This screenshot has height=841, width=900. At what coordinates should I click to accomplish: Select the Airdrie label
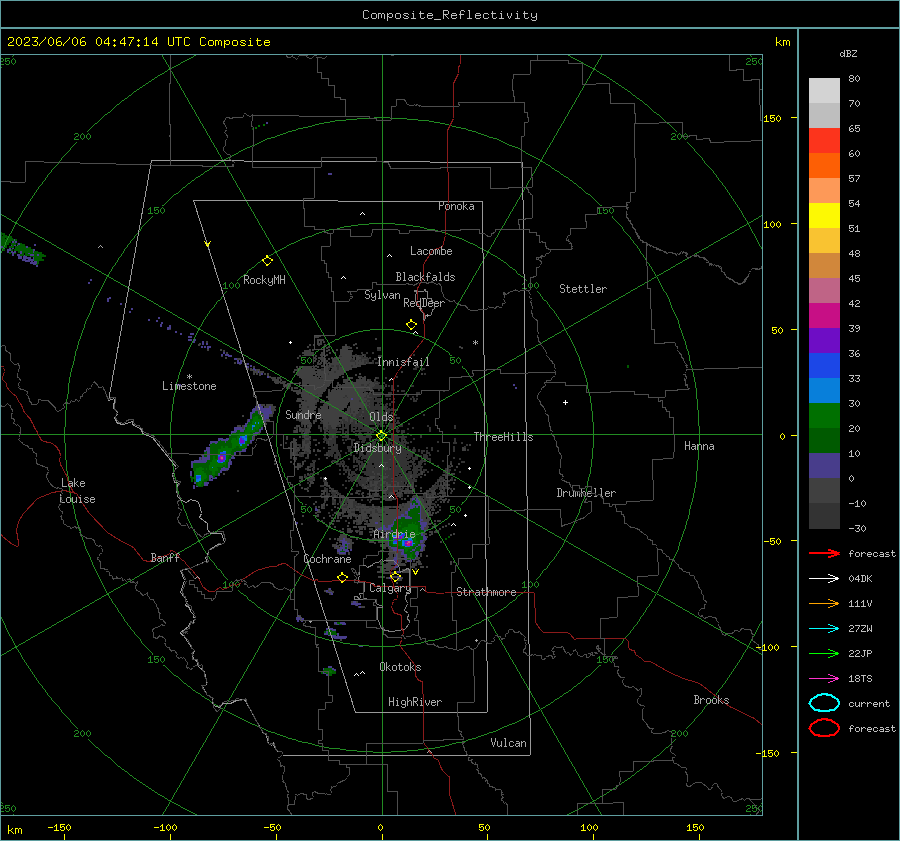click(394, 534)
